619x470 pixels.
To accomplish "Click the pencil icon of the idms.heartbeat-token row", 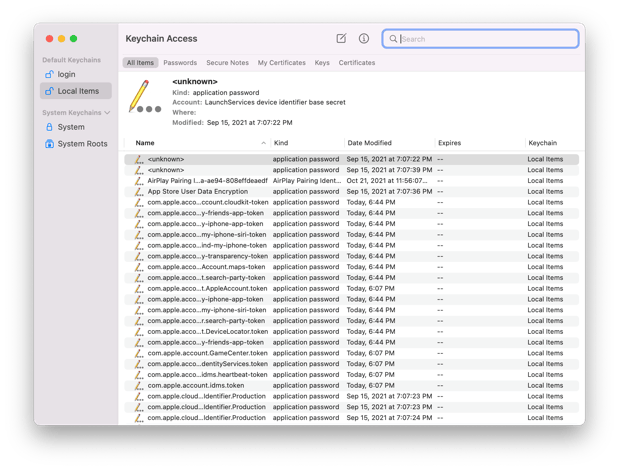I will [139, 375].
